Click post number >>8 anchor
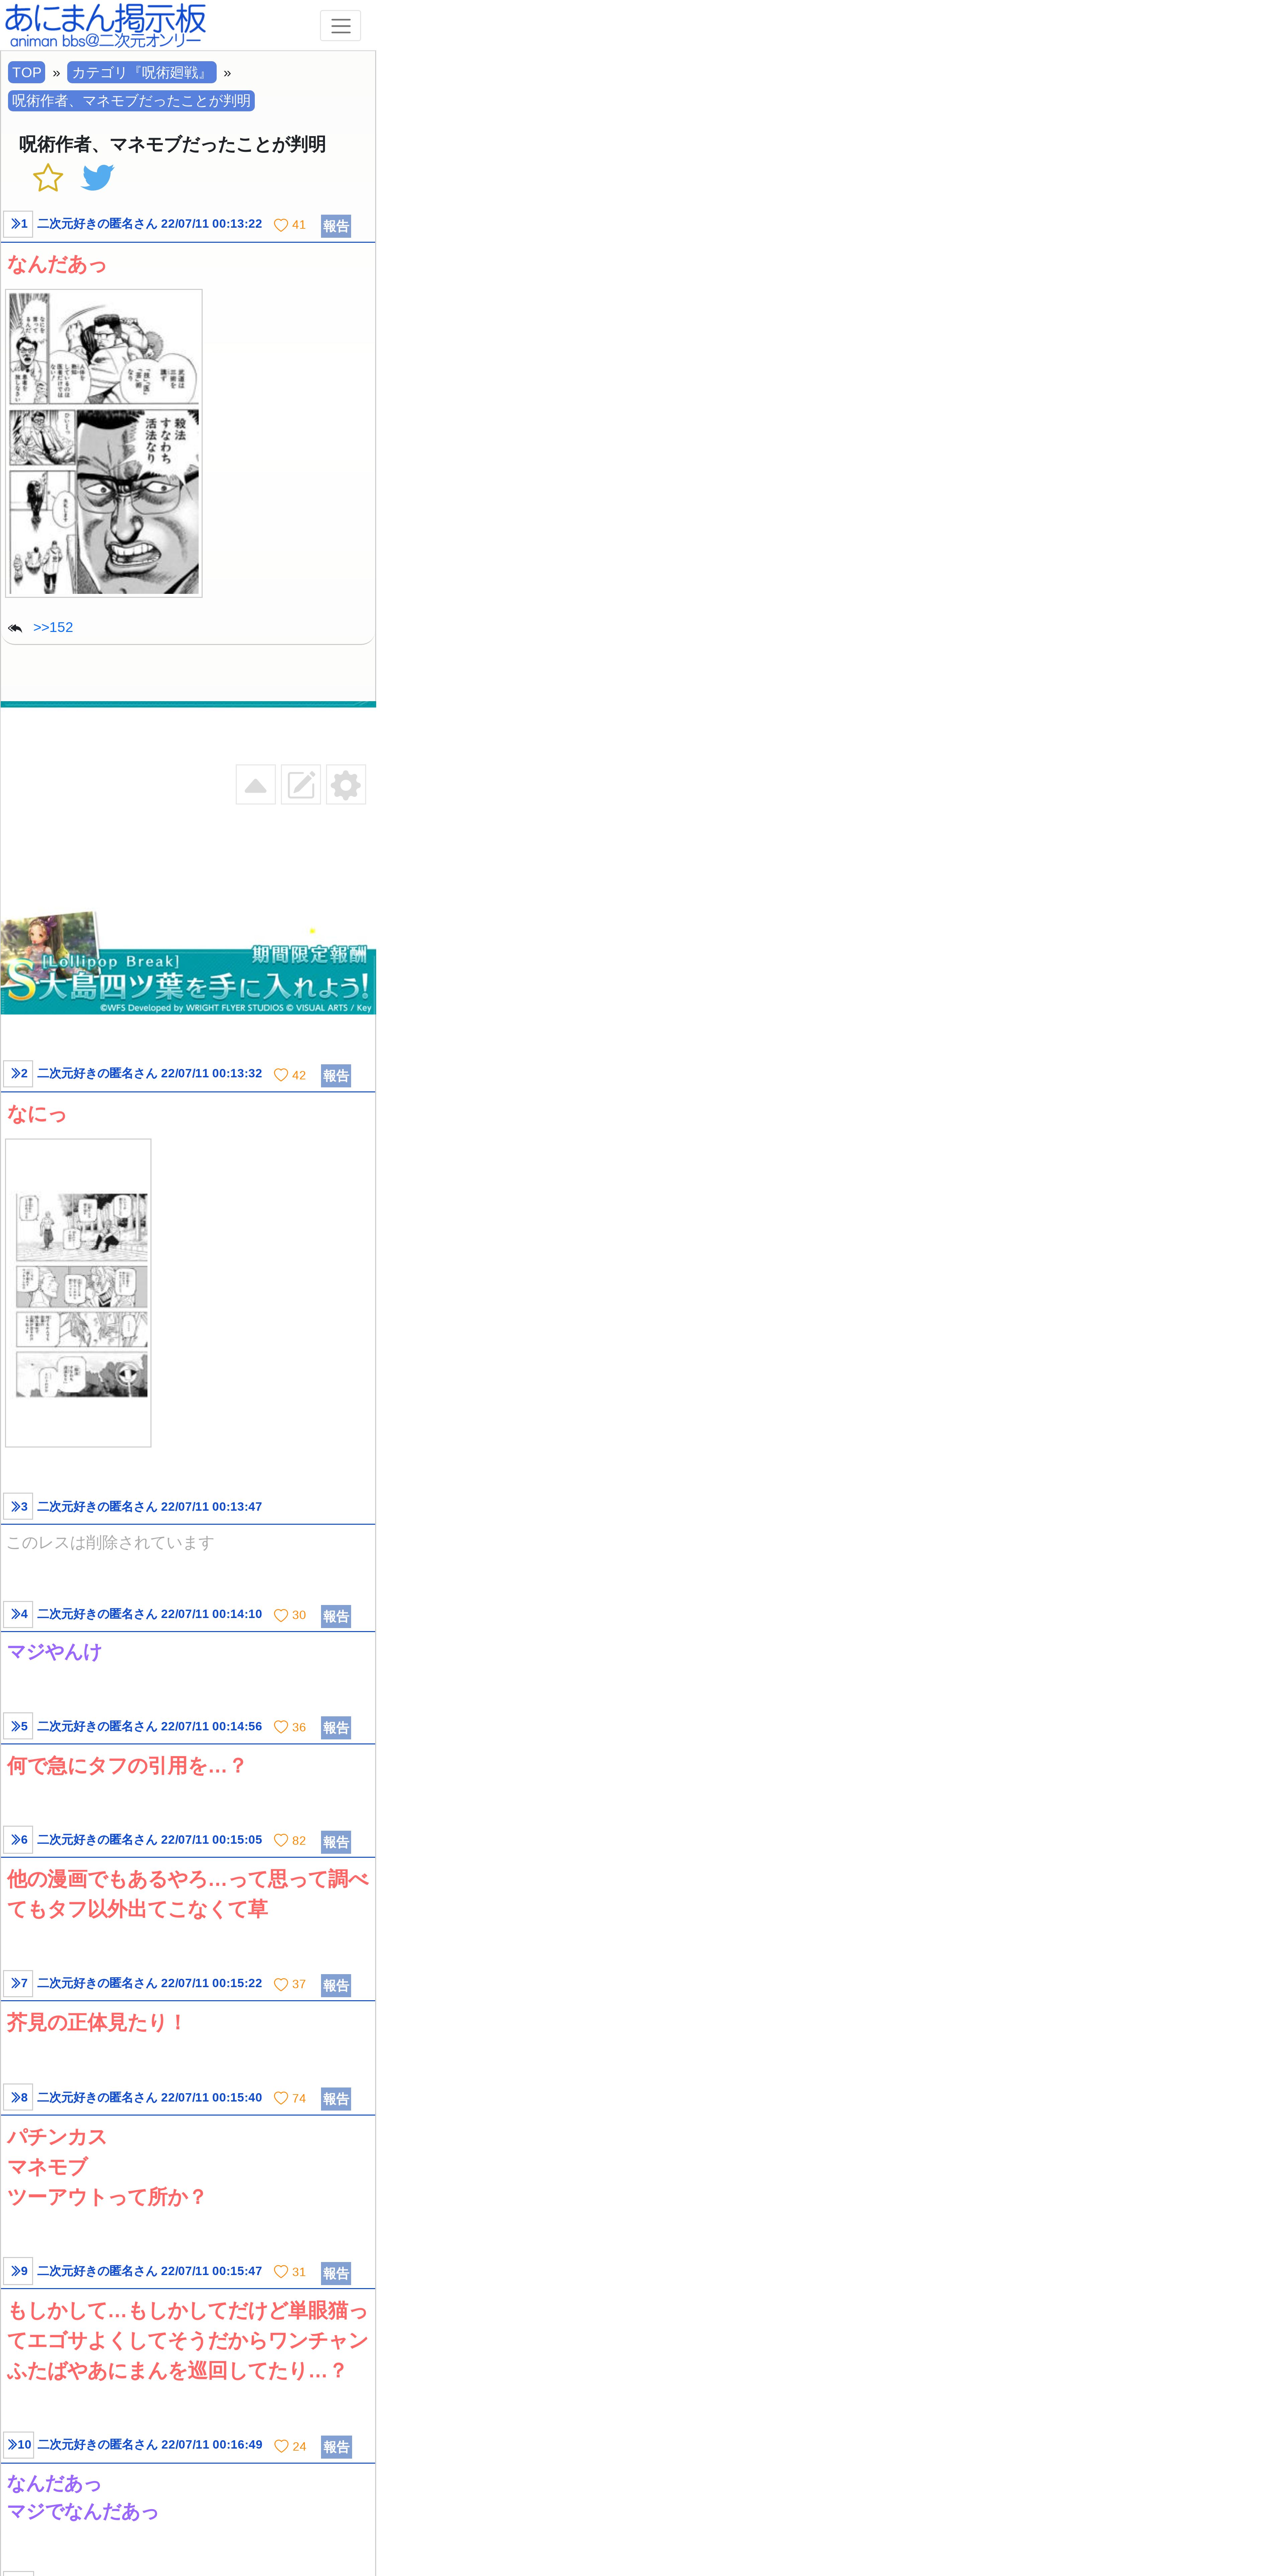 (x=18, y=2097)
